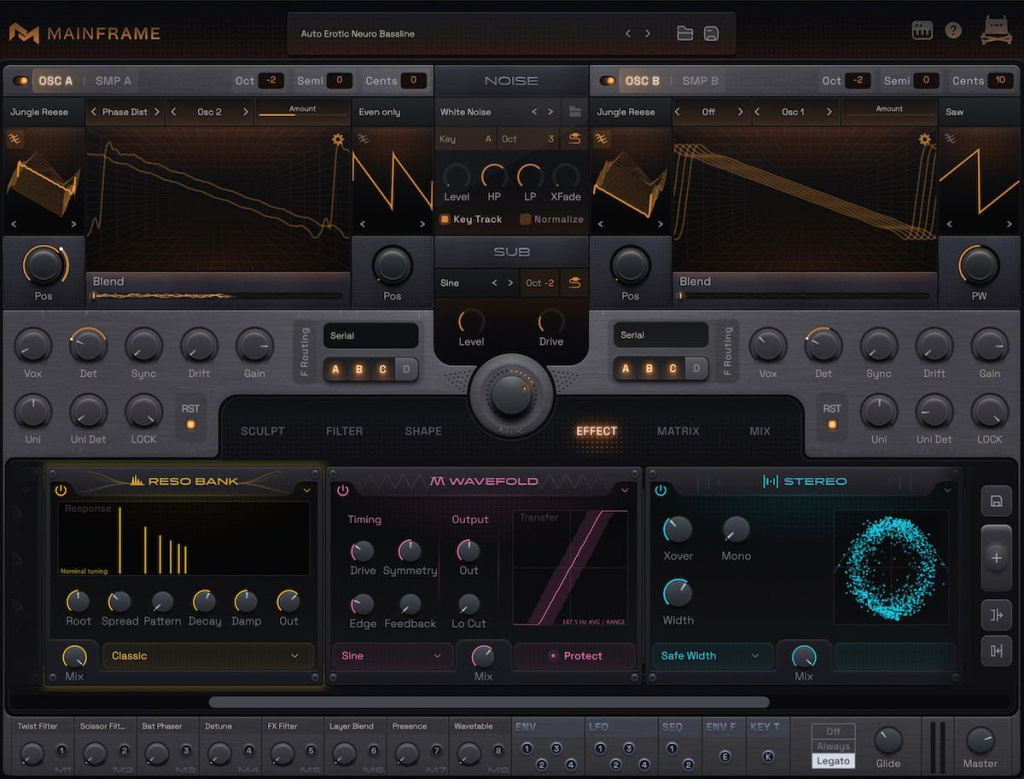
Task: Switch to the SMP B tab
Action: coord(700,81)
